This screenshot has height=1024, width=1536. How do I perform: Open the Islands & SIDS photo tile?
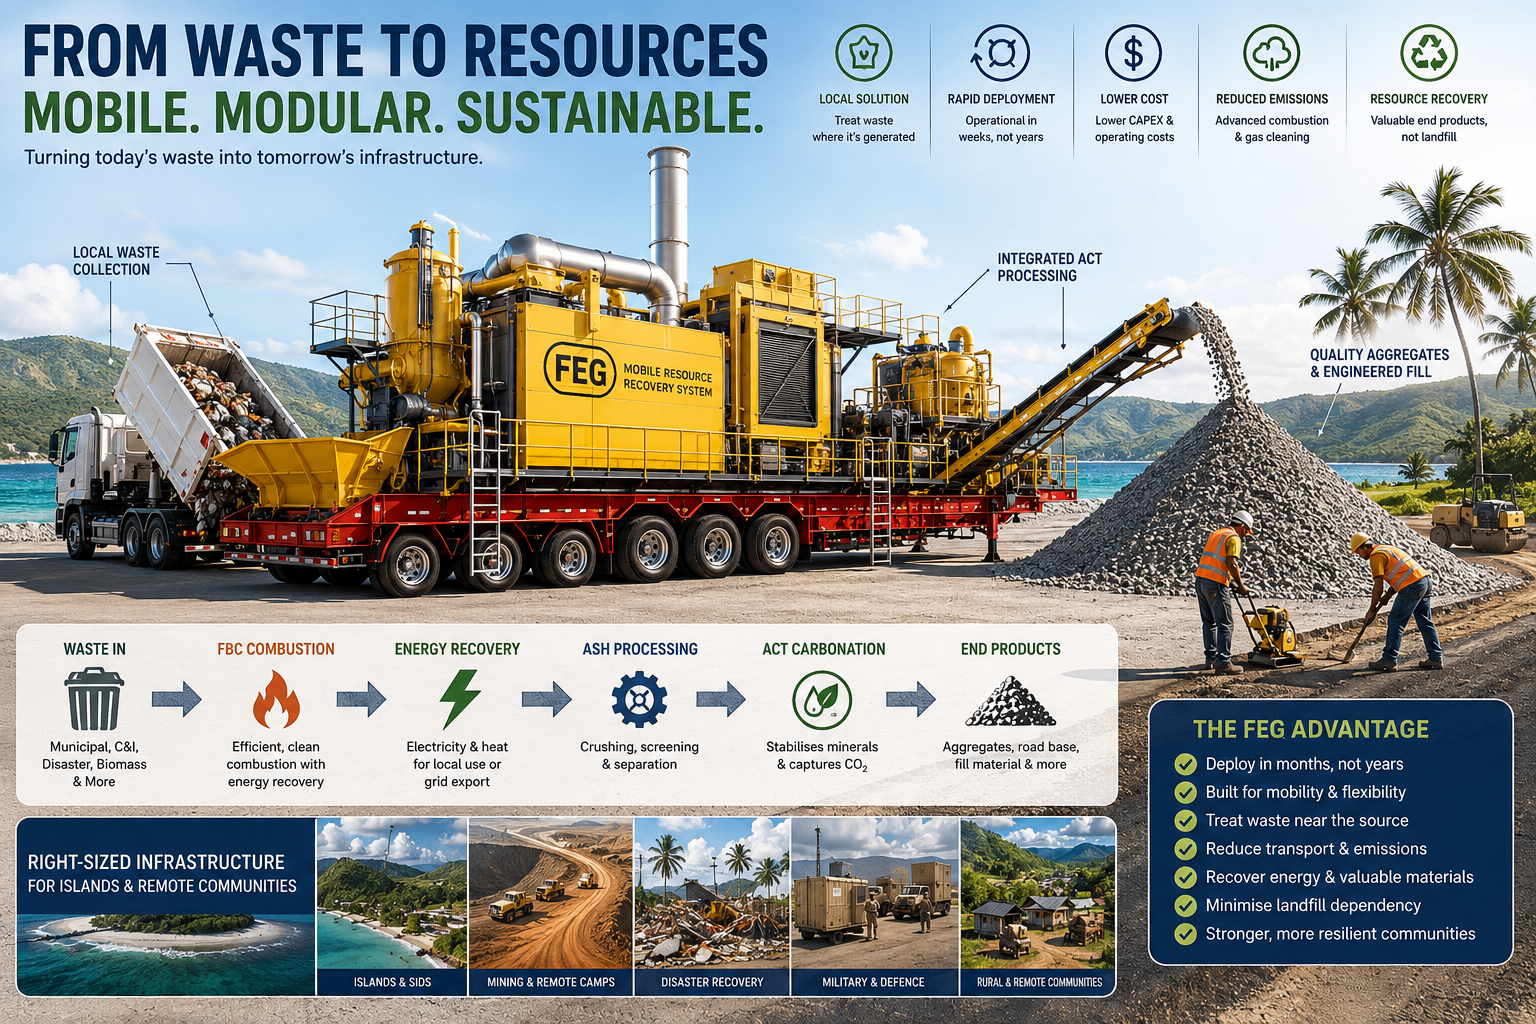392,906
